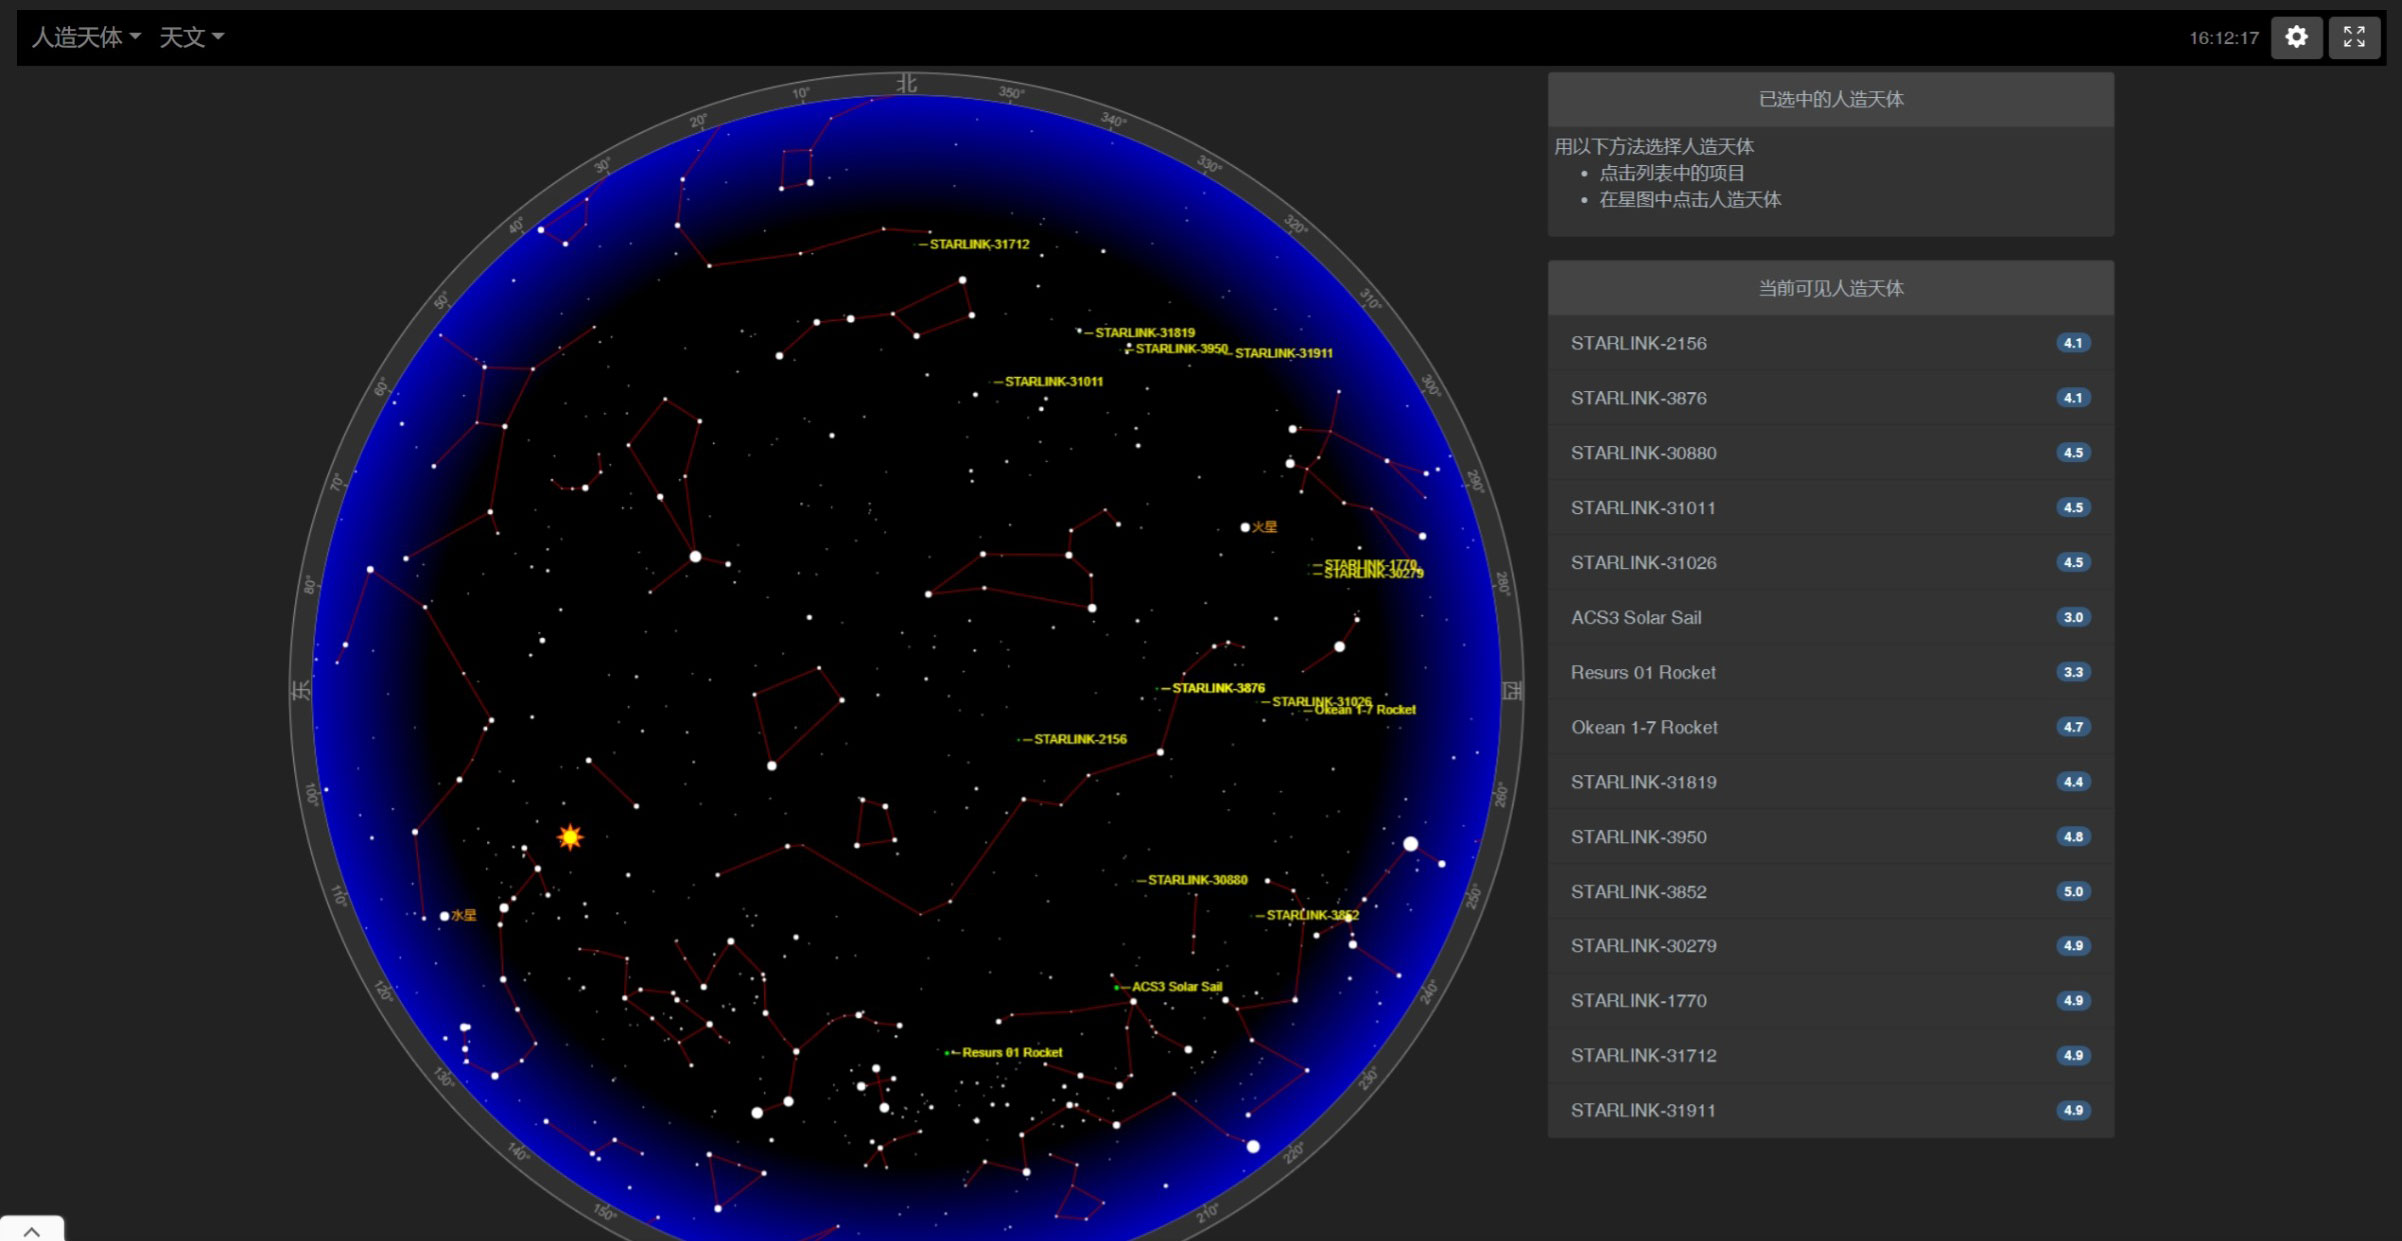This screenshot has height=1241, width=2402.
Task: Click STARLINK-30880 label on sky map
Action: (x=1197, y=880)
